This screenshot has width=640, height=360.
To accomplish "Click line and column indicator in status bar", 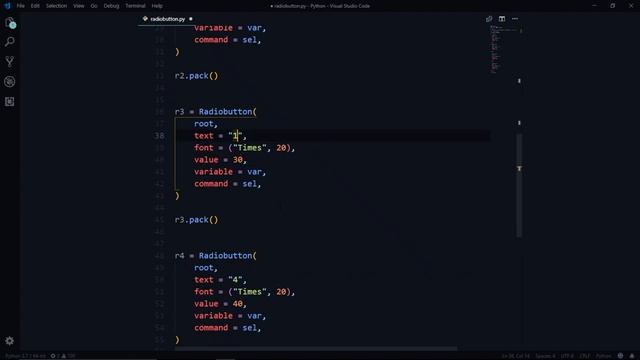I will pyautogui.click(x=516, y=356).
